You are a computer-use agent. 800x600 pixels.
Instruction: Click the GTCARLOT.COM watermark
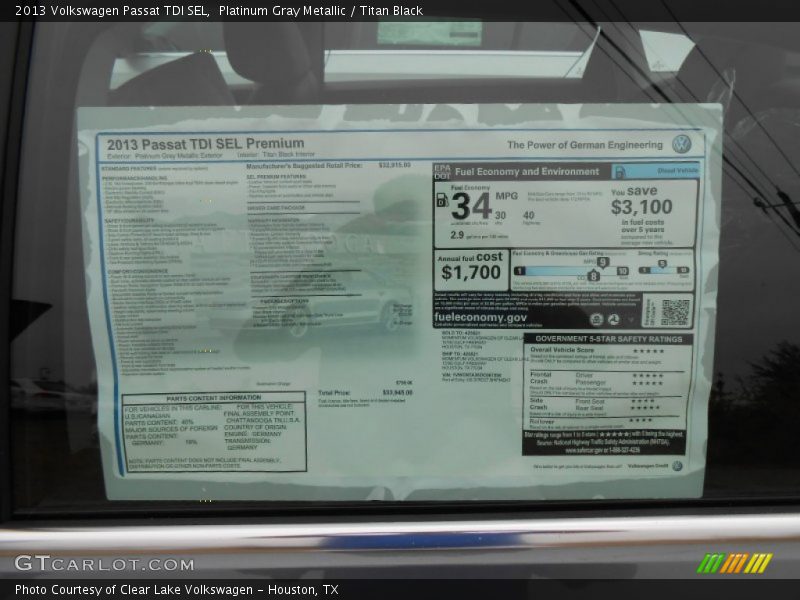(104, 564)
